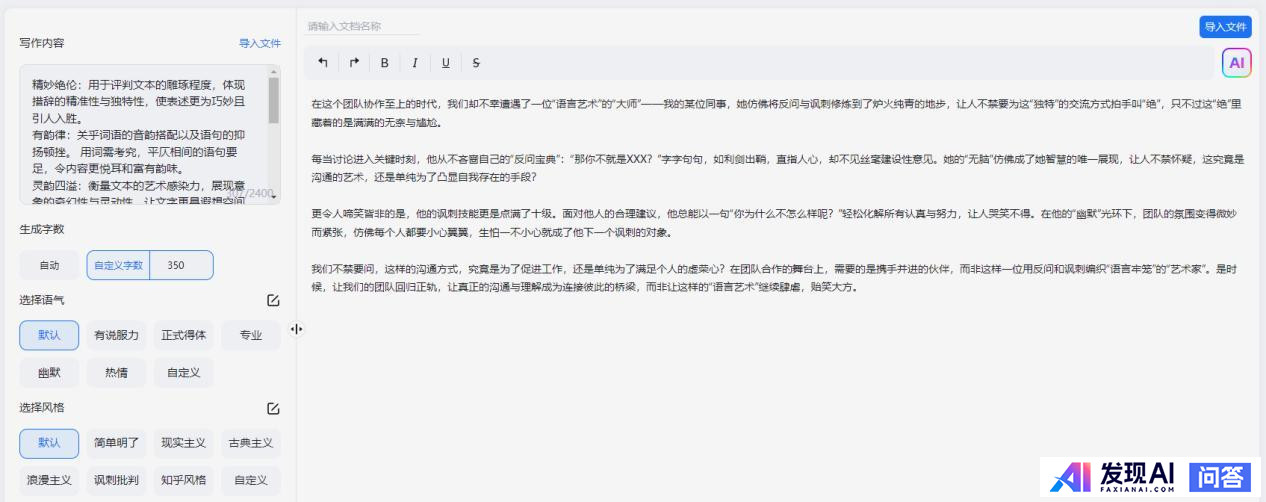The image size is (1266, 502).
Task: Choose the 讽刺批判 style option
Action: coord(116,480)
